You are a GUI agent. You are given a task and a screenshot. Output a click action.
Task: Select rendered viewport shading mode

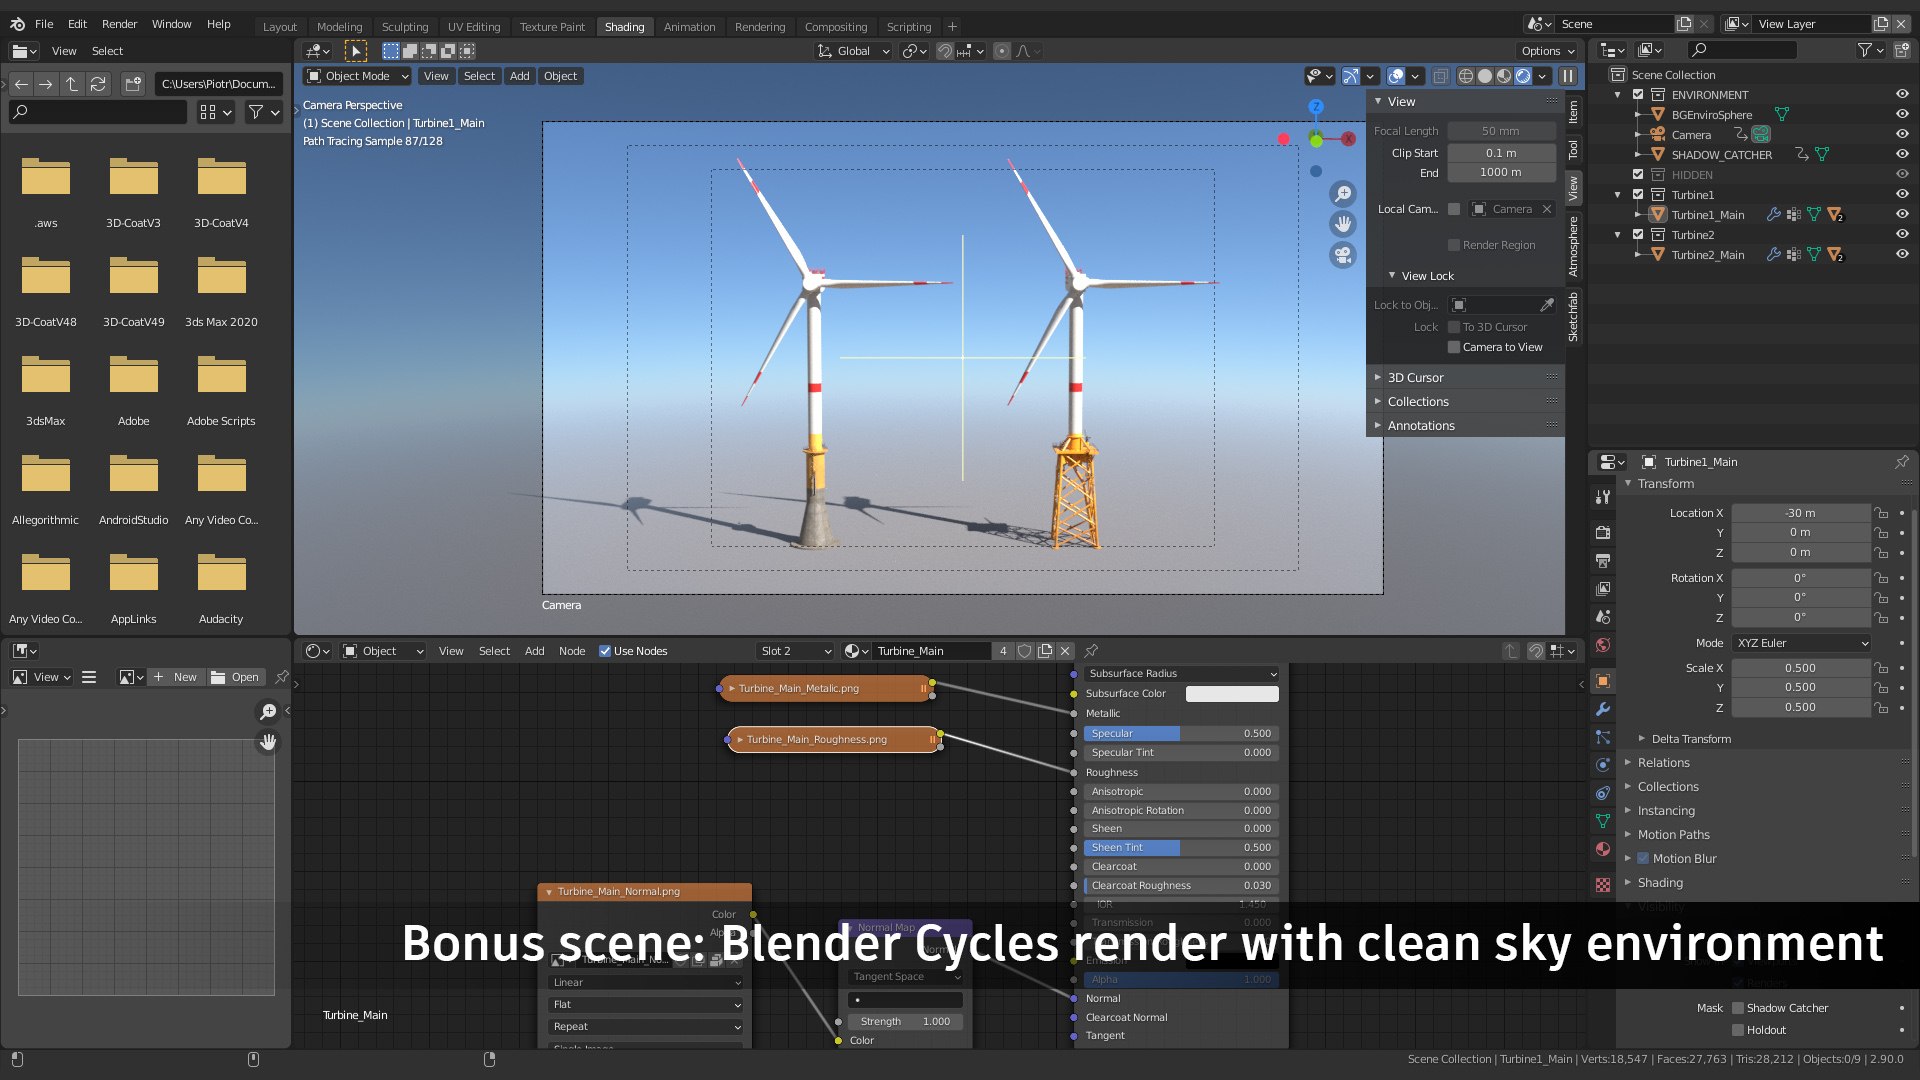[1523, 76]
